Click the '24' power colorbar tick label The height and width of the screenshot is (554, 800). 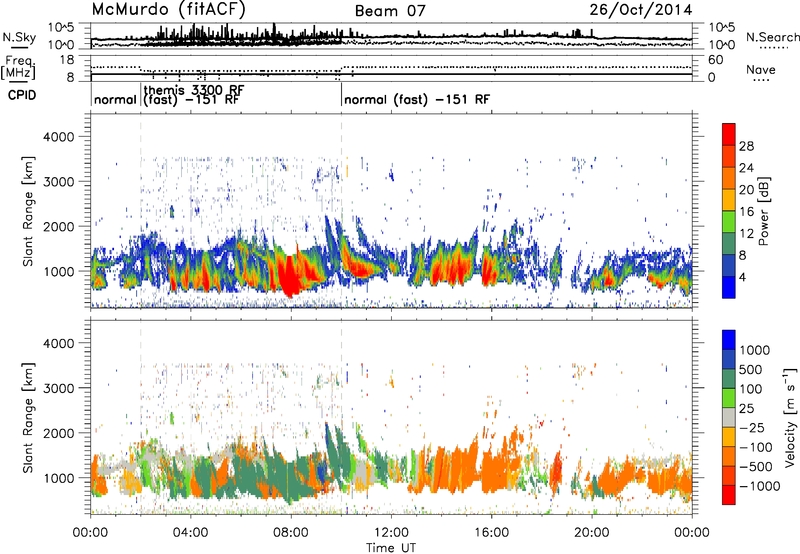pyautogui.click(x=746, y=168)
